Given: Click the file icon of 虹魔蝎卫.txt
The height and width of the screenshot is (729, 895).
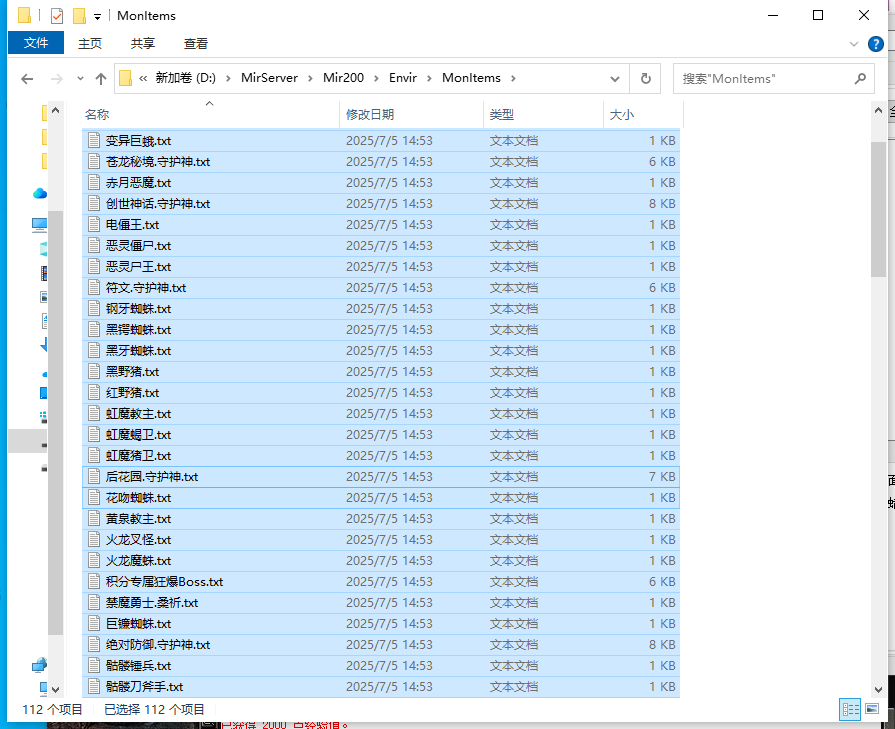Looking at the screenshot, I should point(94,434).
